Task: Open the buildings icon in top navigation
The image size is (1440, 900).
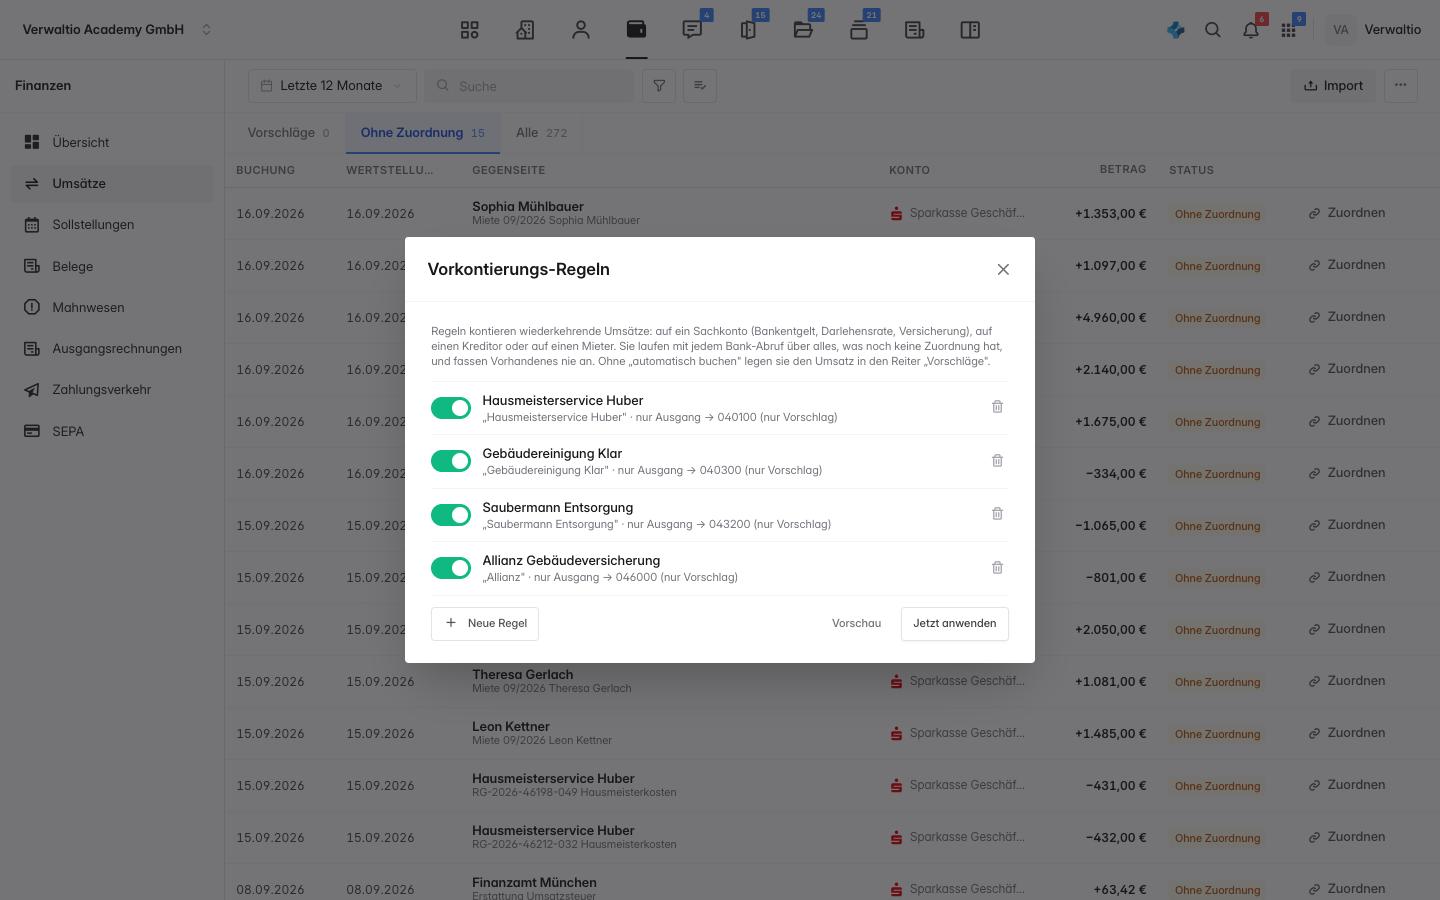Action: point(525,30)
